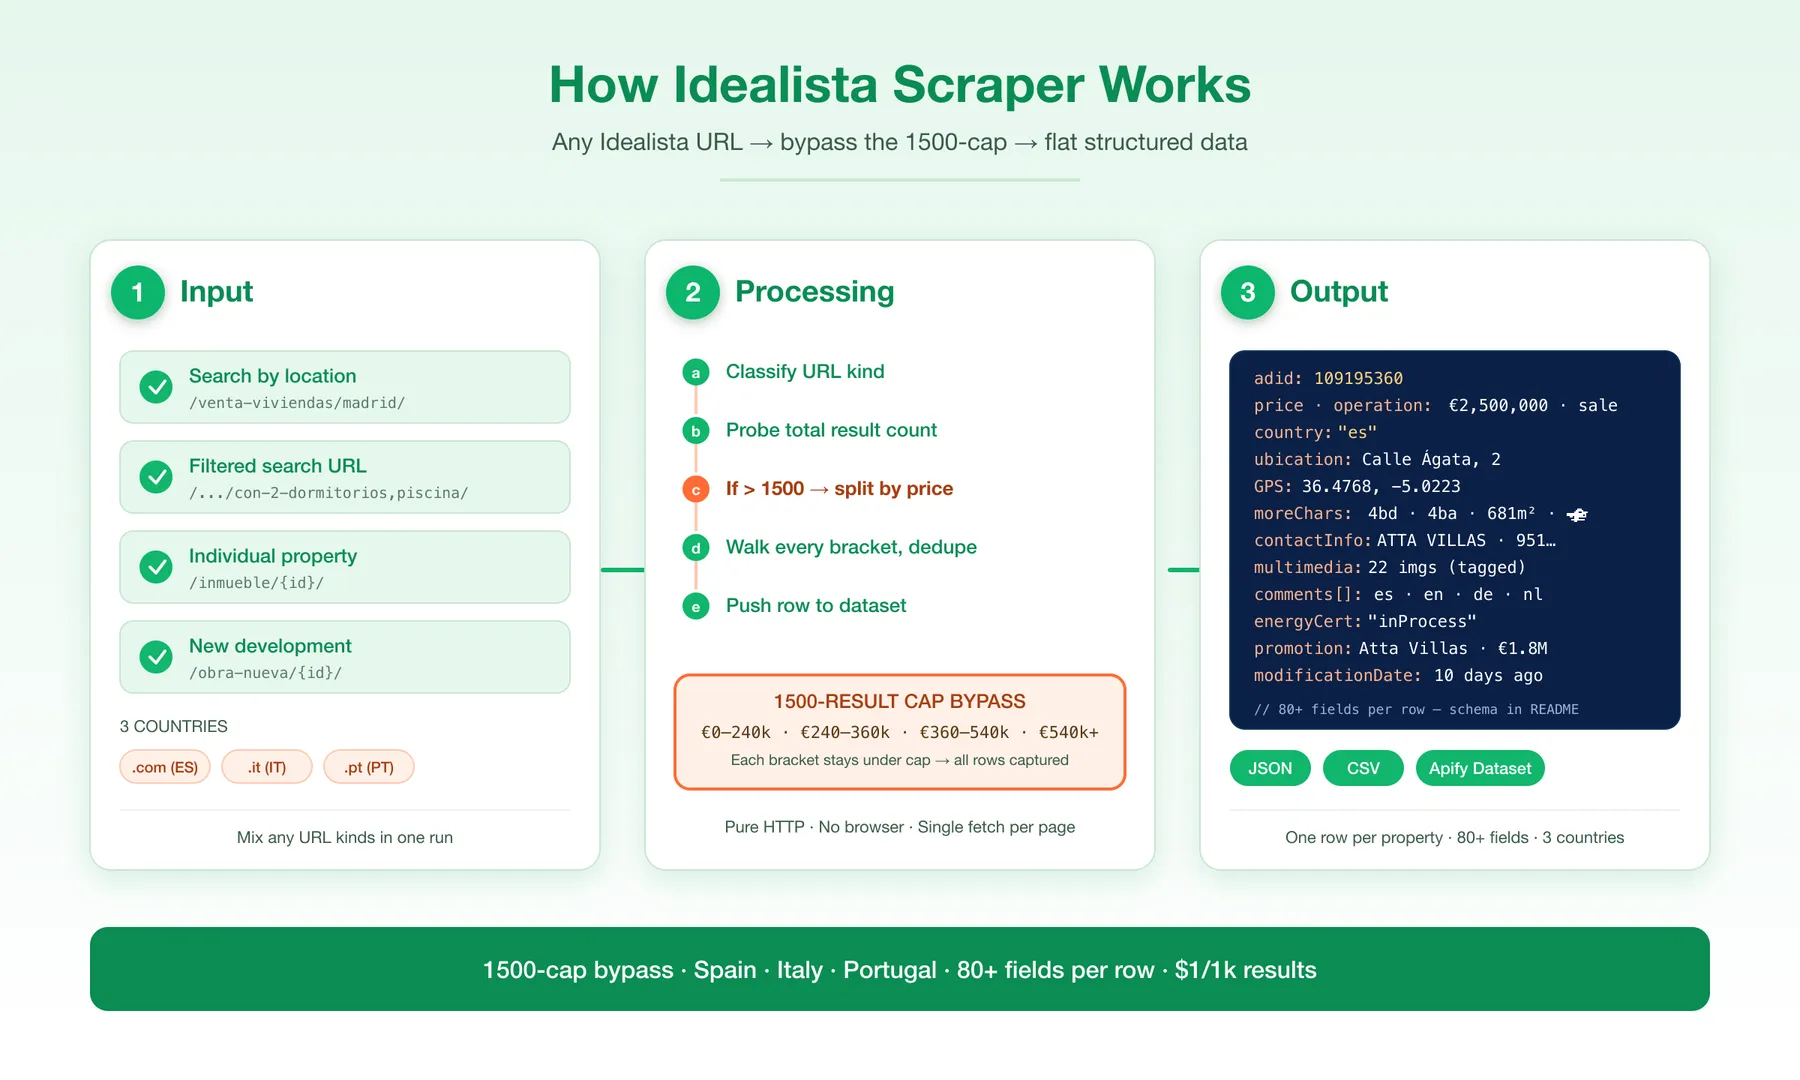Click the 1500-RESULT CAP BYPASS box heading
The image size is (1800, 1080).
tap(900, 701)
